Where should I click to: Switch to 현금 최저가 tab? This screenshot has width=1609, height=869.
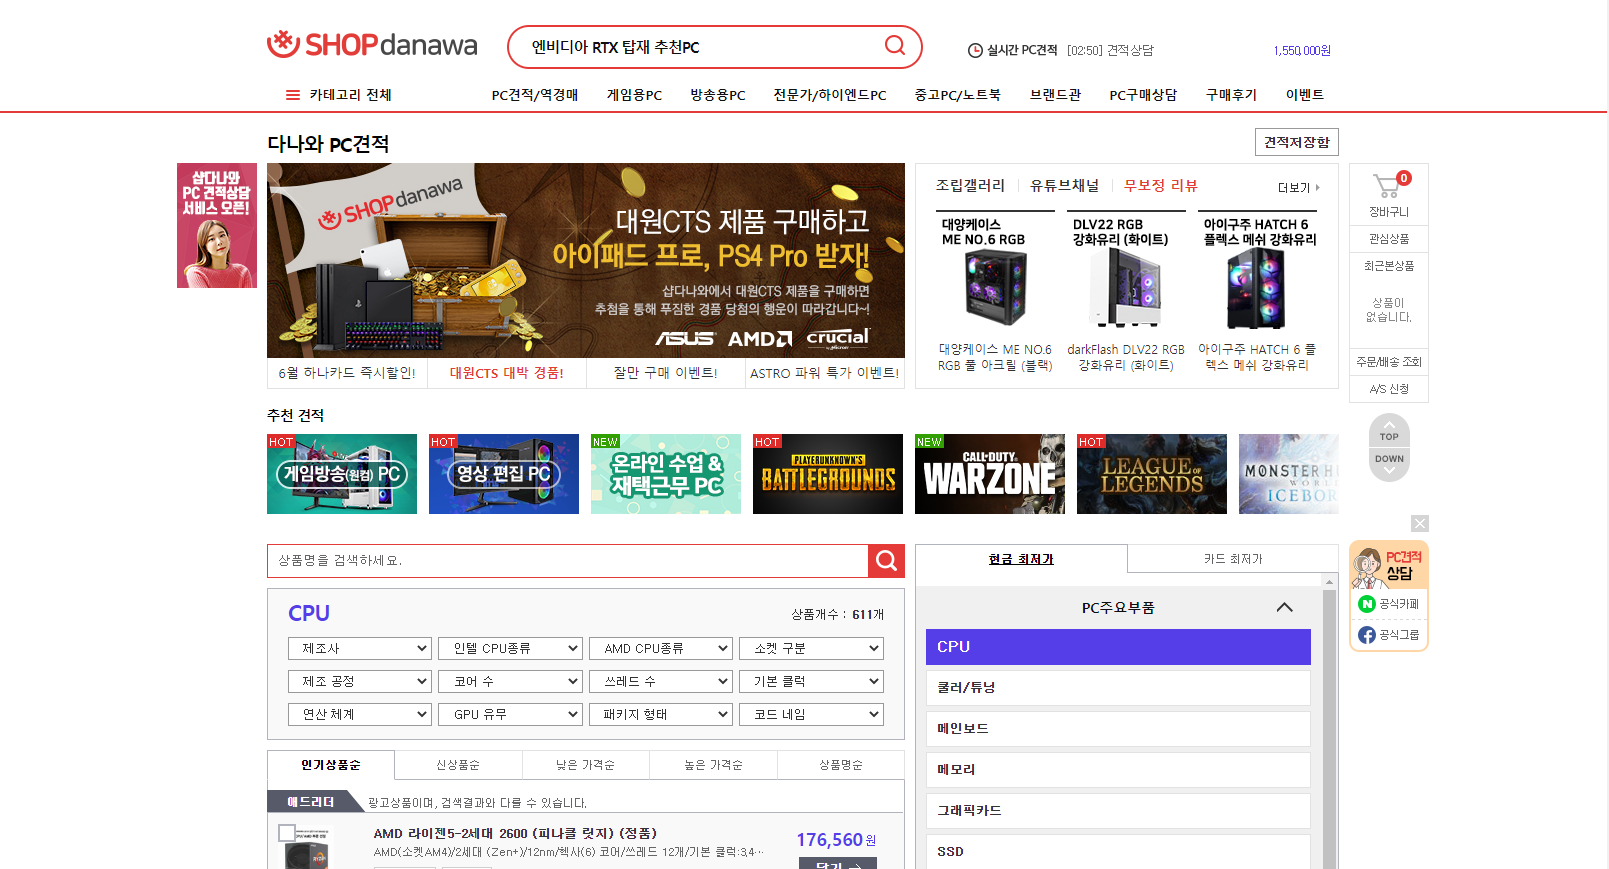1021,559
